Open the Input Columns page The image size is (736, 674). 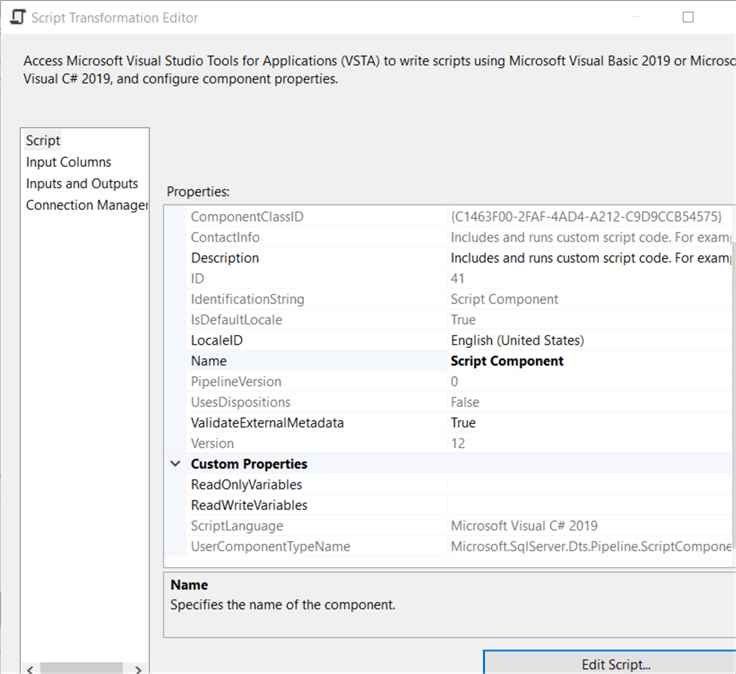tap(69, 162)
